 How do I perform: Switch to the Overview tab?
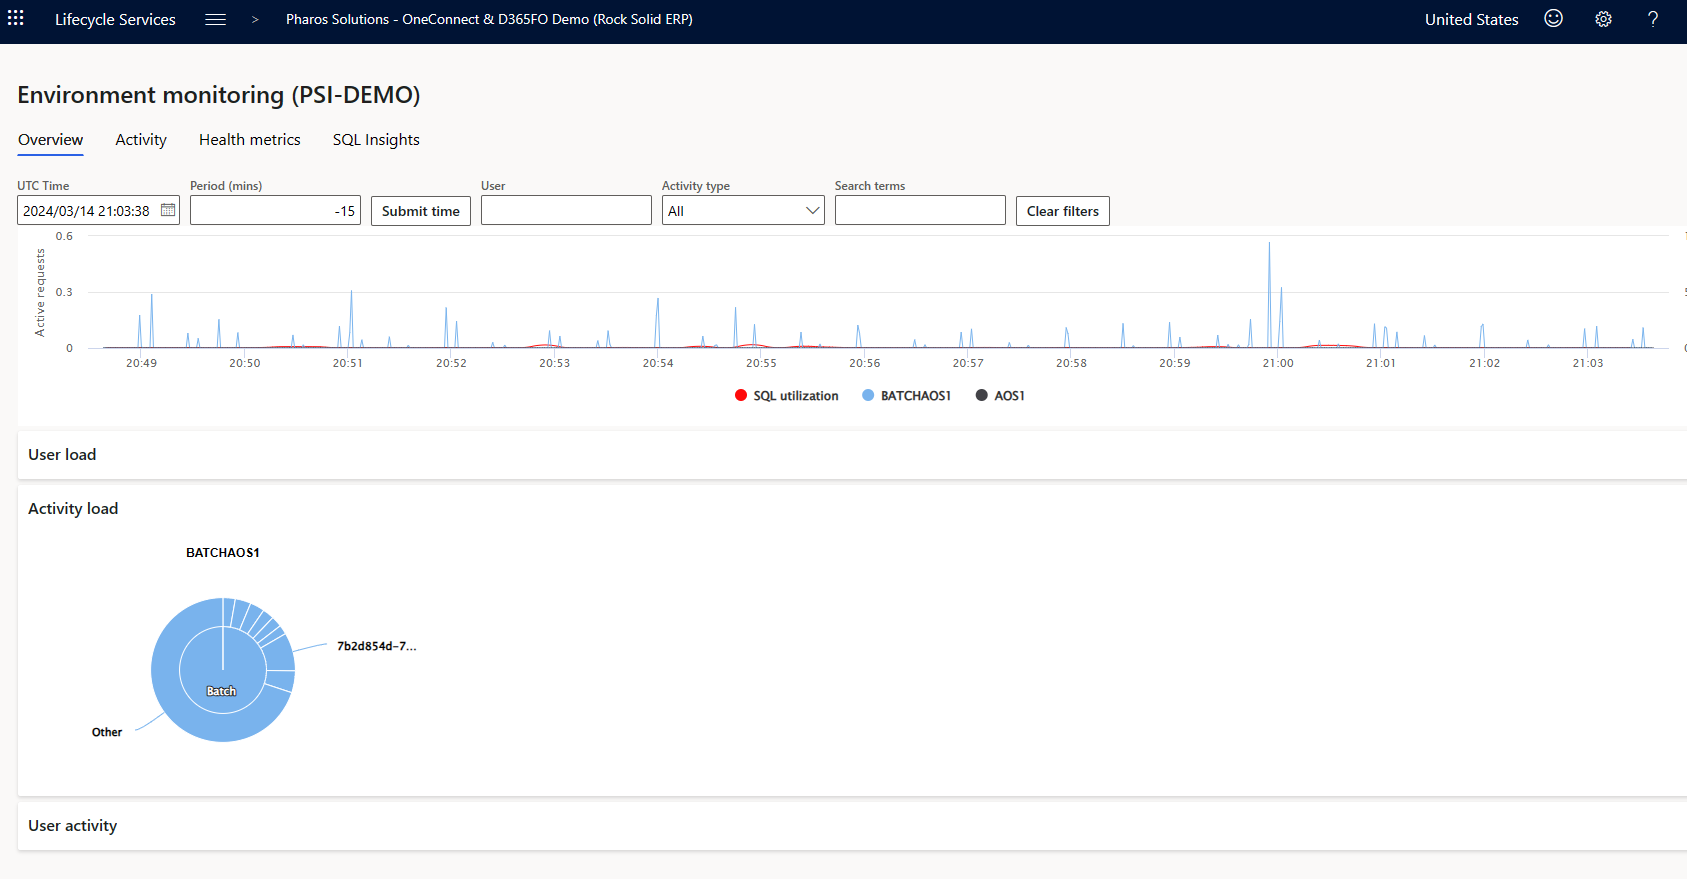(x=50, y=140)
